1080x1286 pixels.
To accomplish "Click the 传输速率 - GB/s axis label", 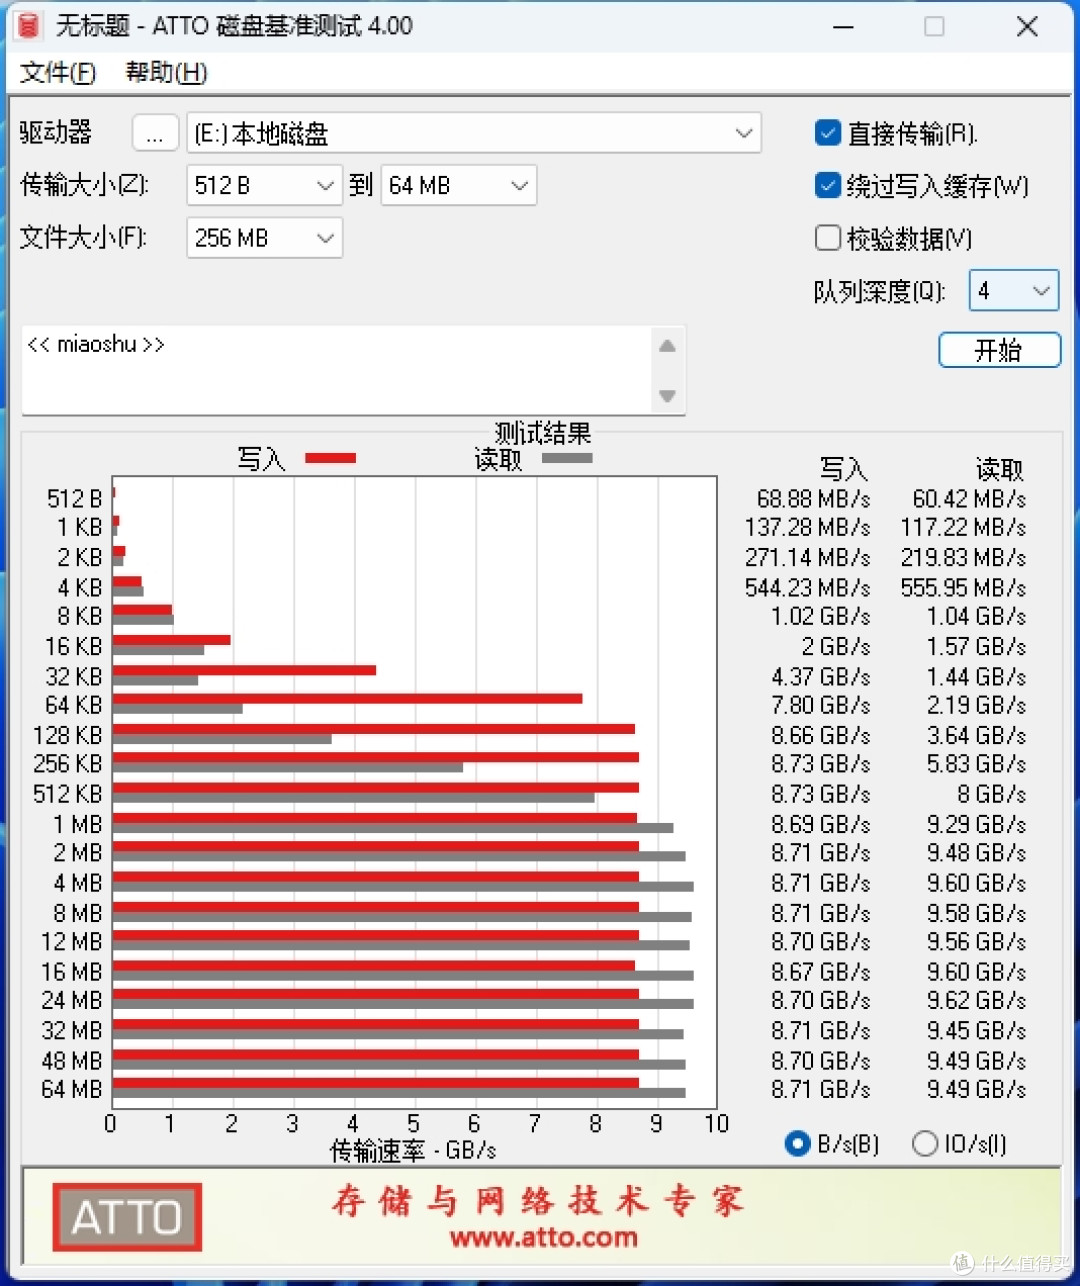I will tap(413, 1151).
